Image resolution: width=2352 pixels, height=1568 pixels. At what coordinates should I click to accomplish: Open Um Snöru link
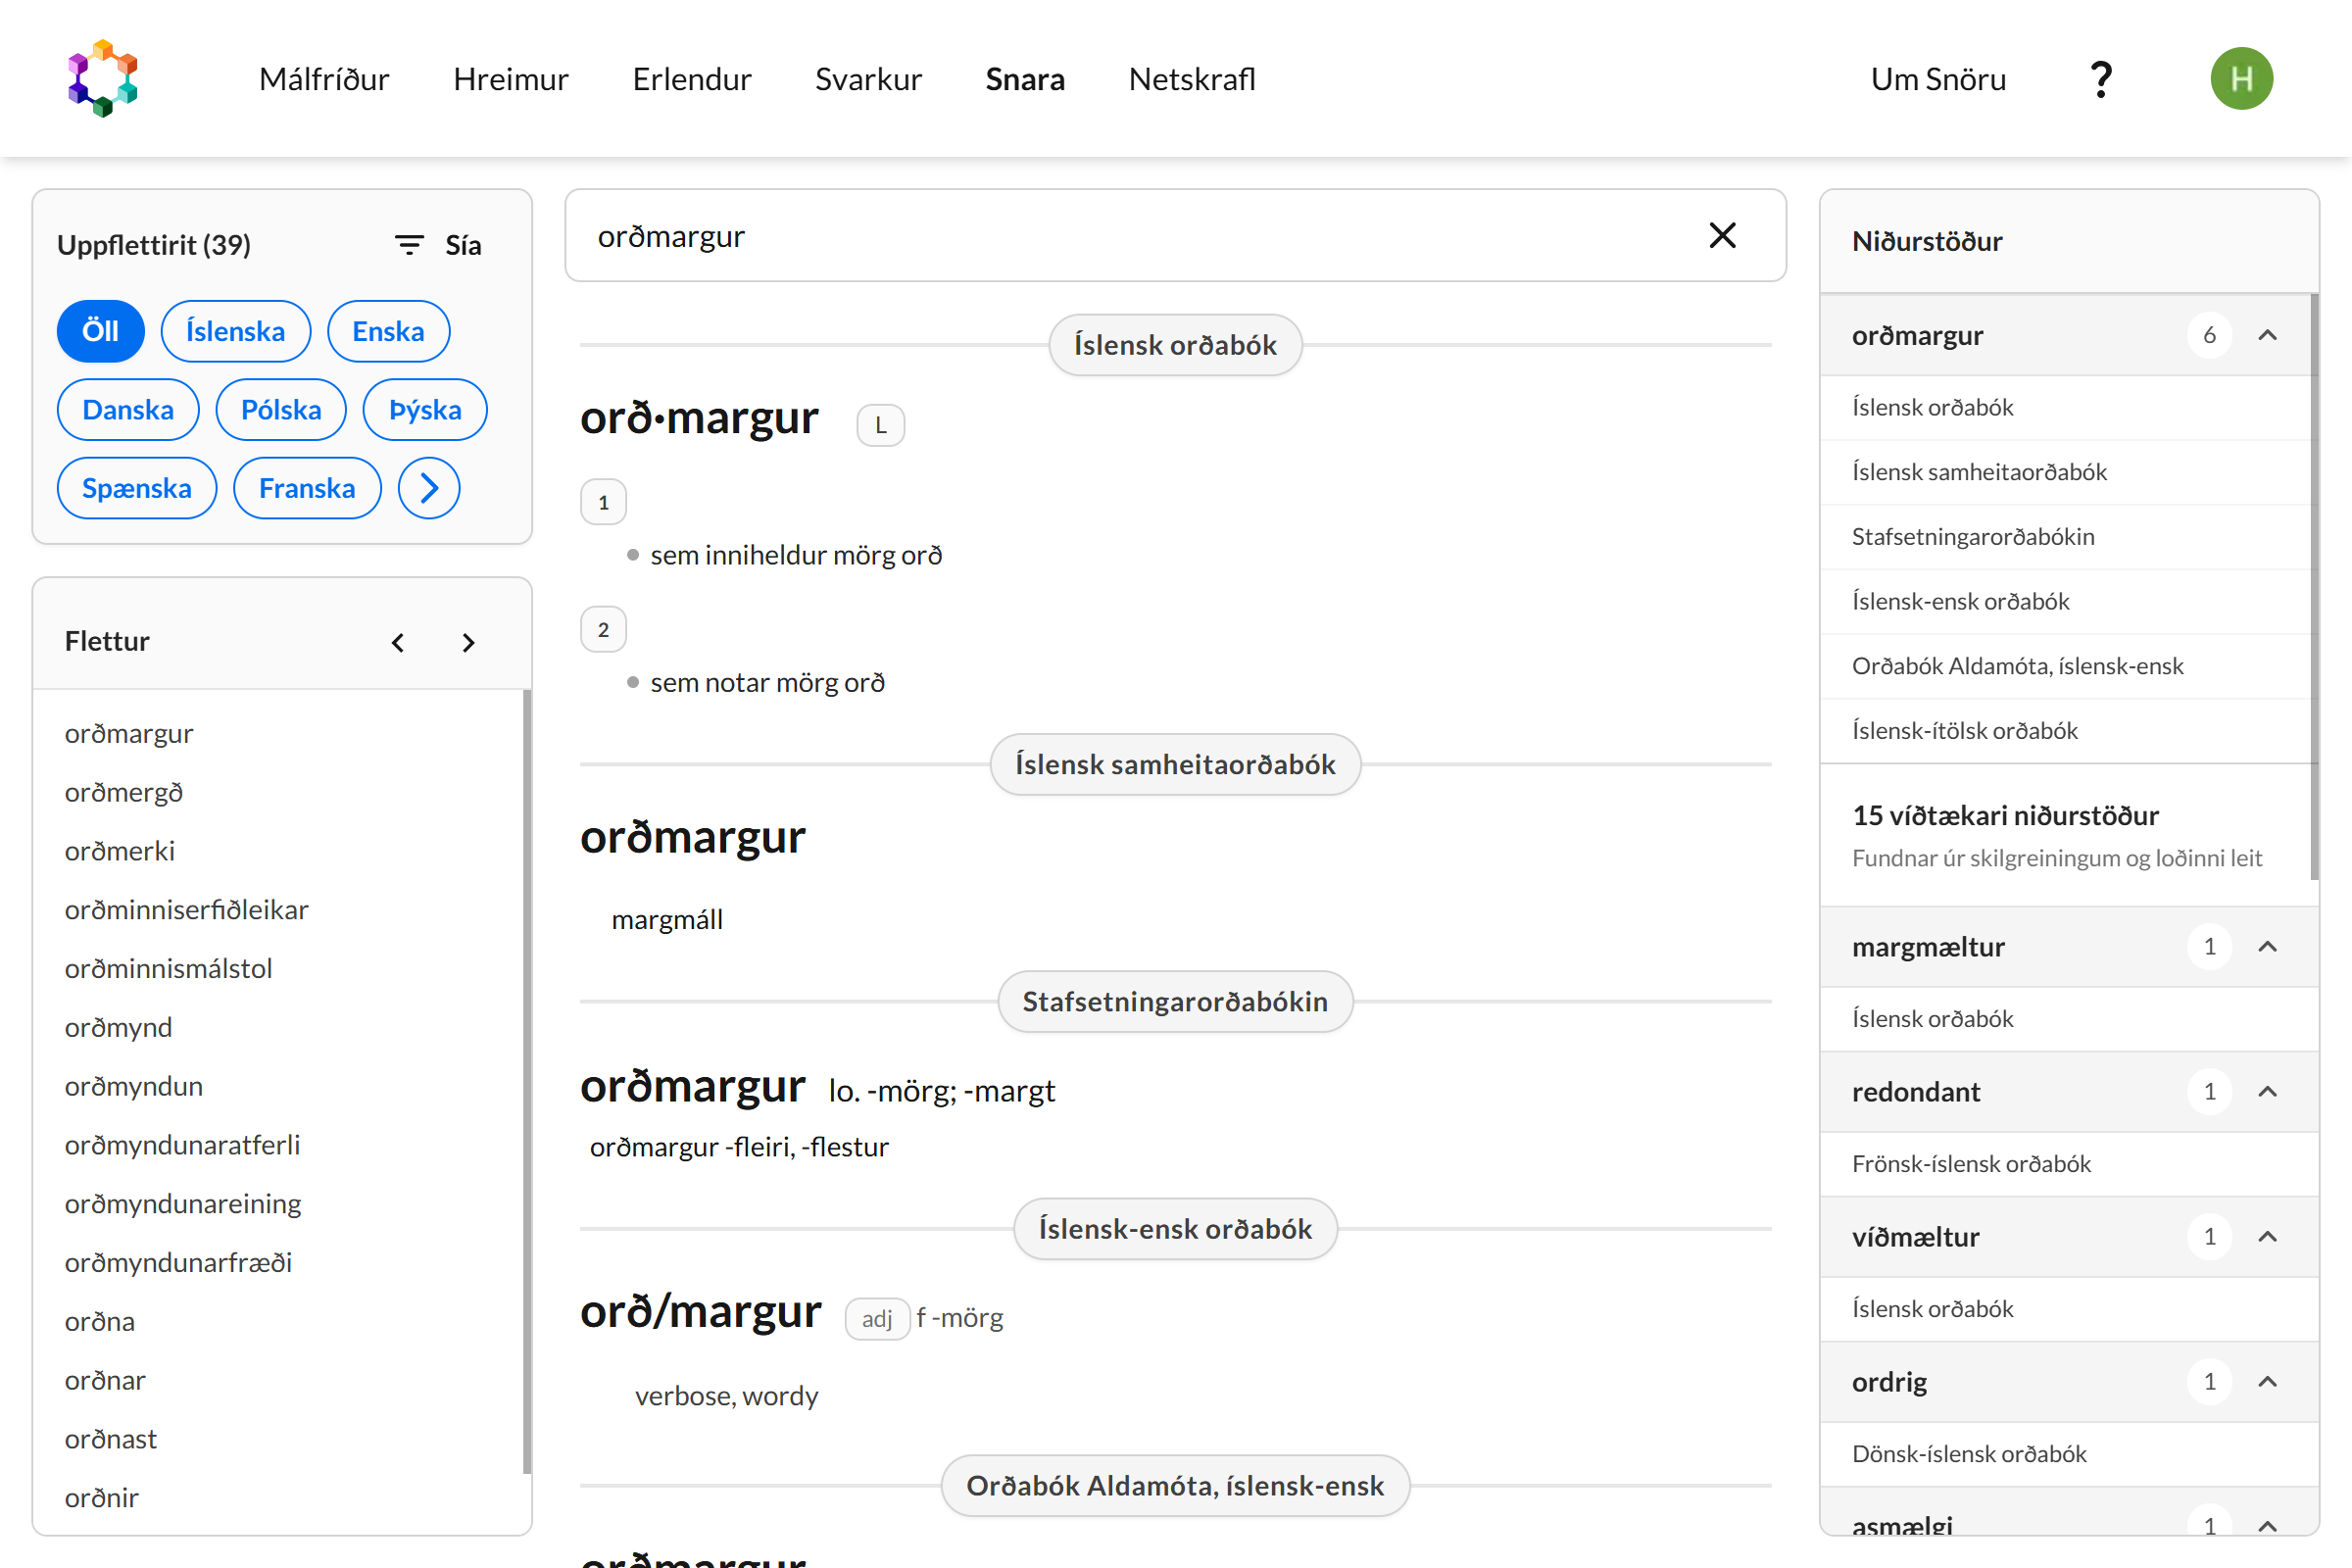pos(1937,79)
